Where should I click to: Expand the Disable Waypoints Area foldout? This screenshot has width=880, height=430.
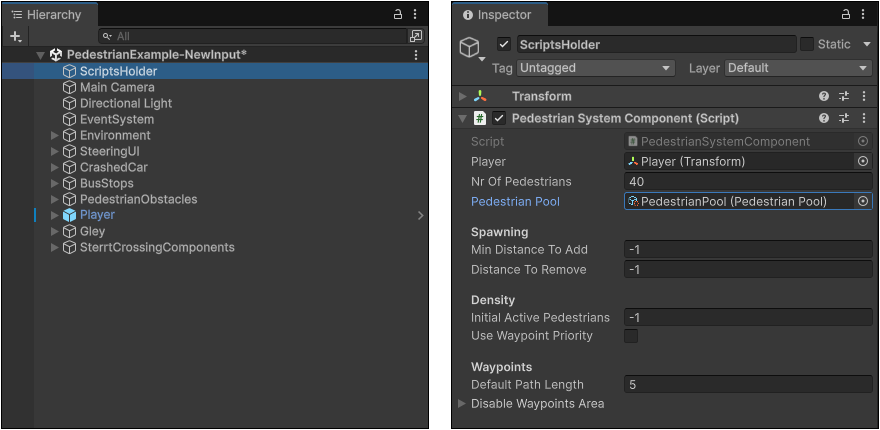(x=462, y=404)
